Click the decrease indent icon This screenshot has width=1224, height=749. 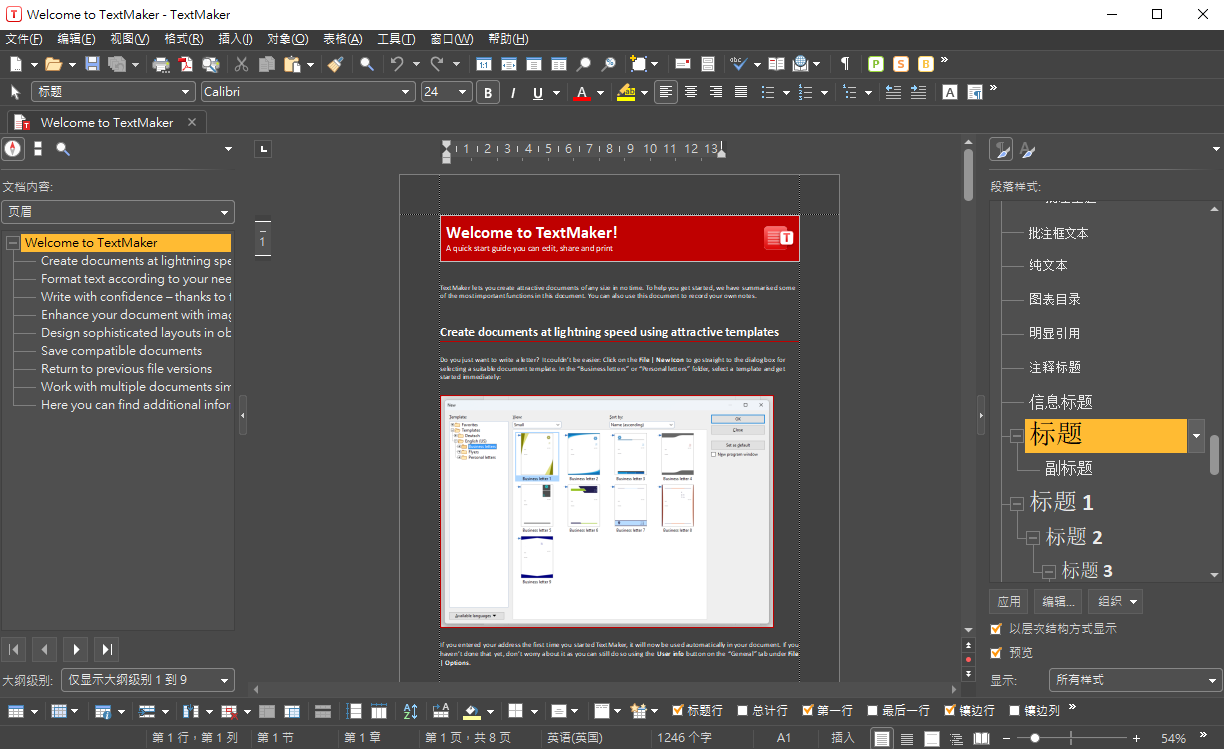coord(893,92)
